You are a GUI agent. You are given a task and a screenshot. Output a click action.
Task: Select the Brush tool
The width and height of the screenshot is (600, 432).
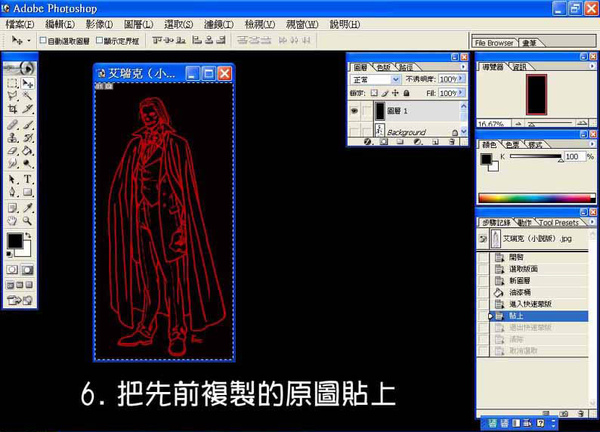pyautogui.click(x=27, y=124)
